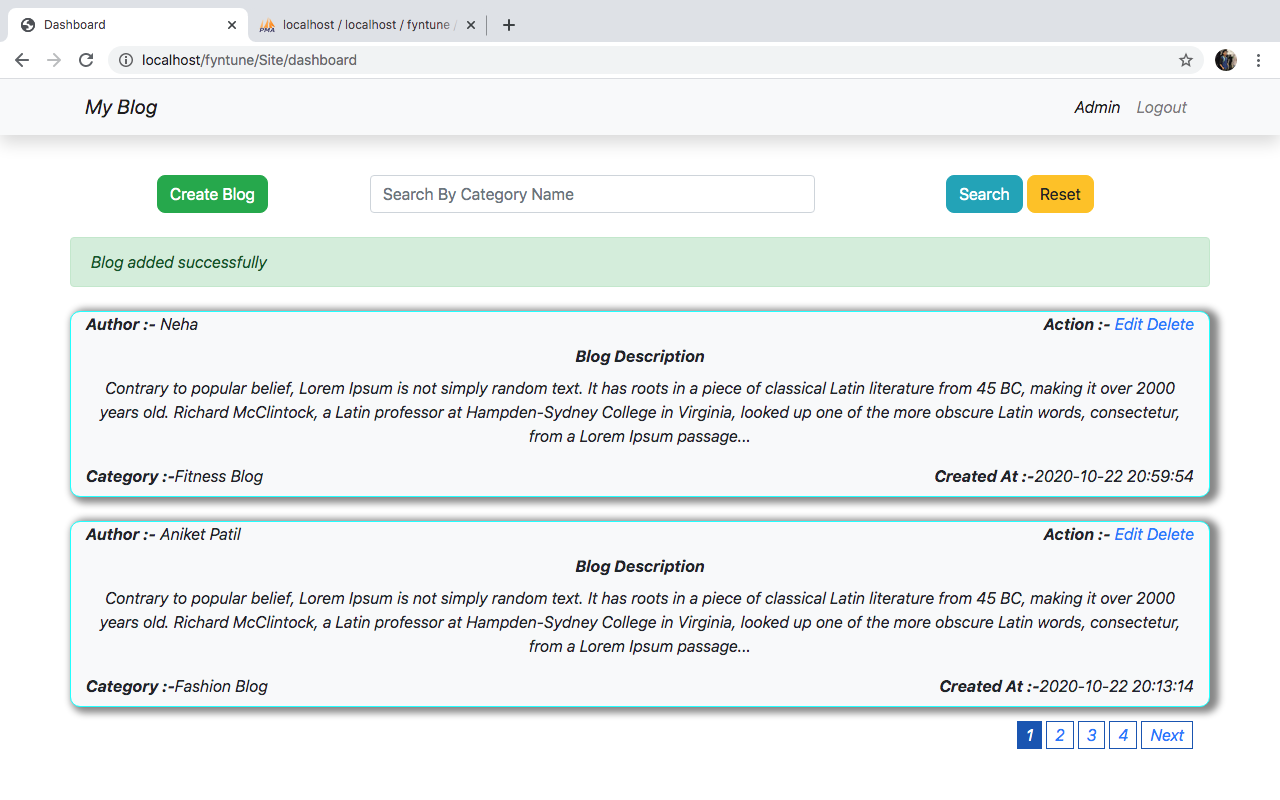The image size is (1280, 800).
Task: Focus the Search By Category Name field
Action: [592, 194]
